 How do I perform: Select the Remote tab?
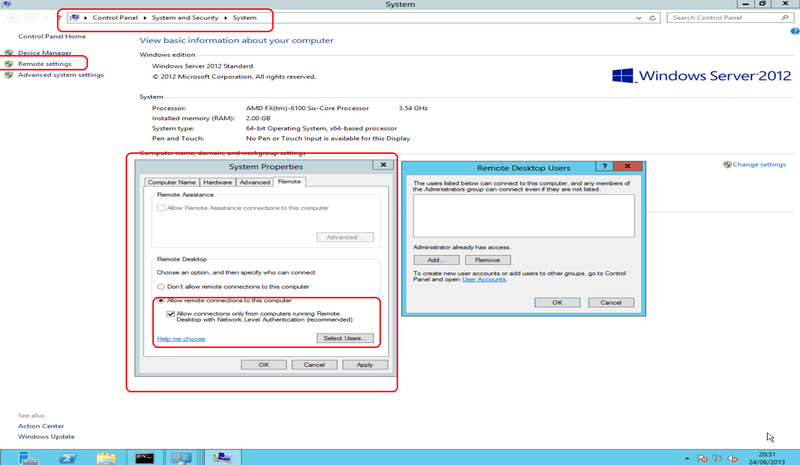tap(289, 182)
